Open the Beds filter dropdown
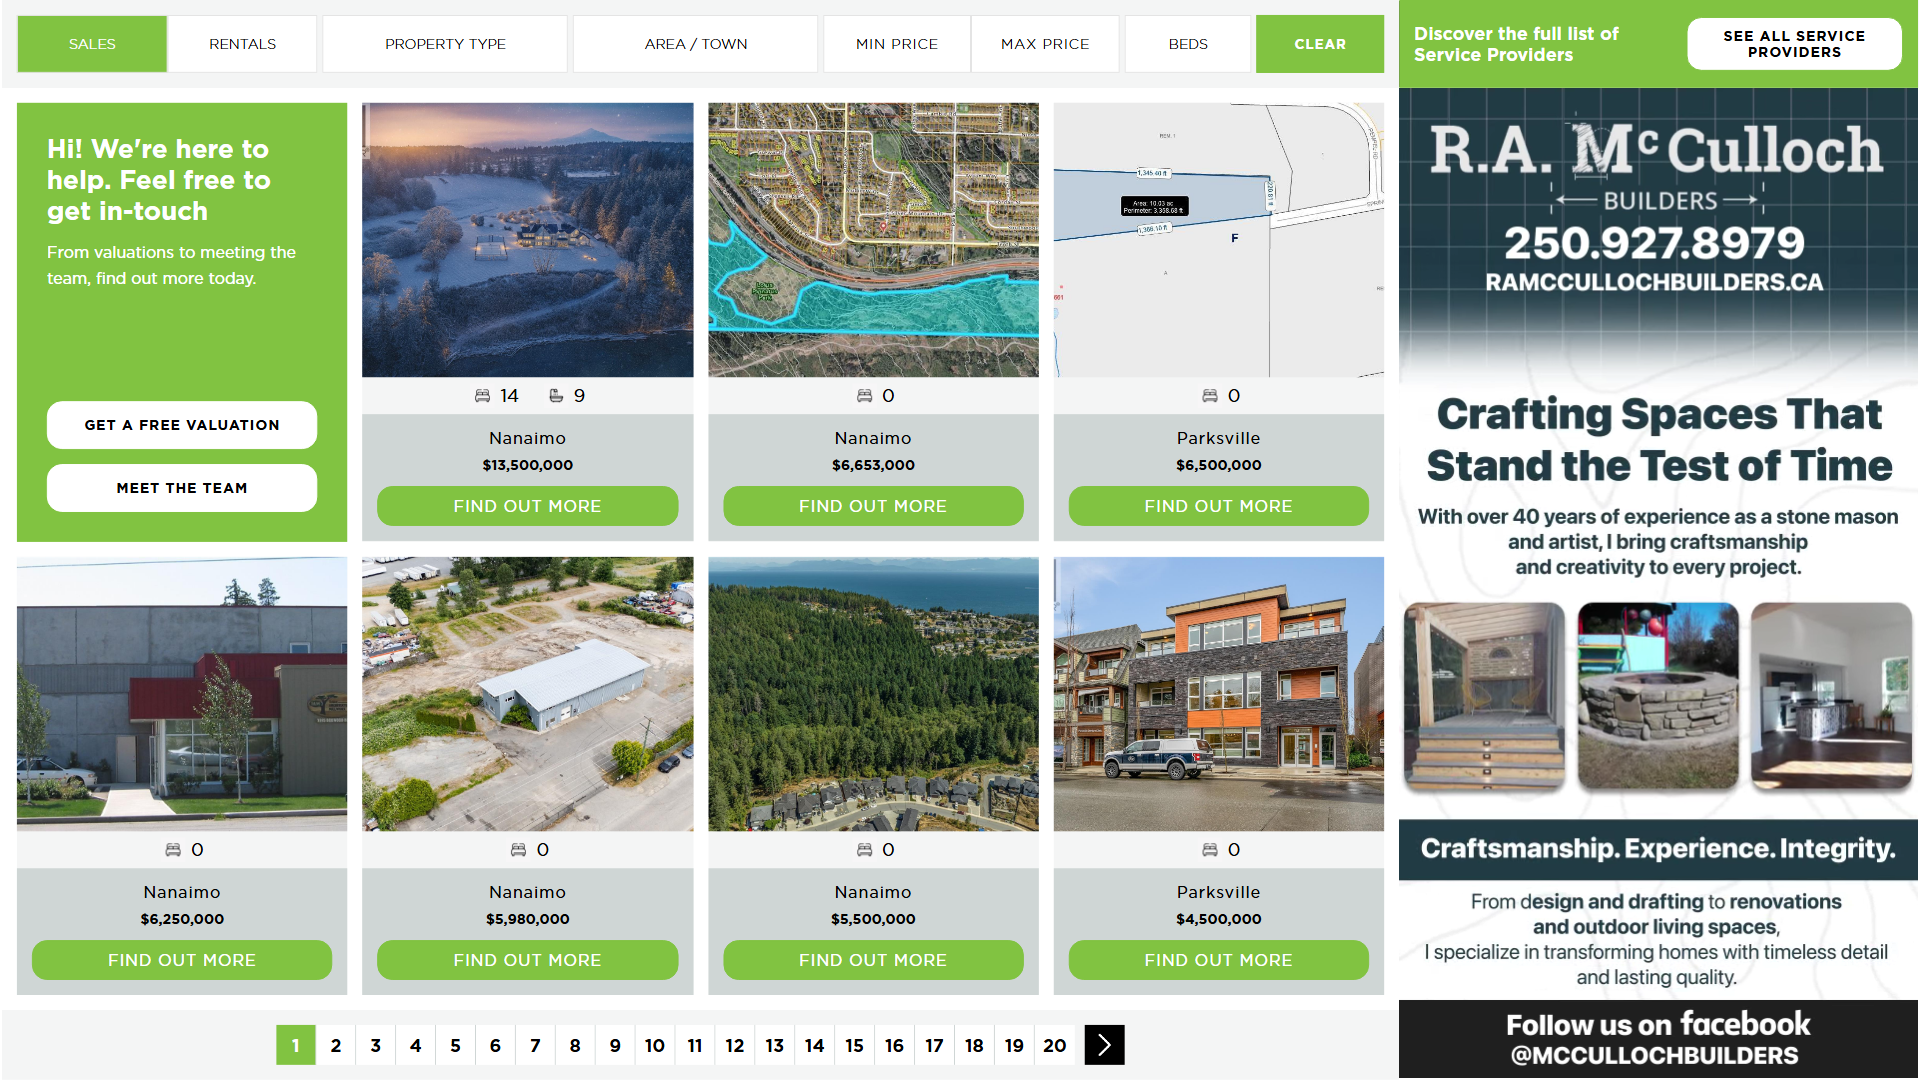The width and height of the screenshot is (1920, 1080). pos(1187,44)
